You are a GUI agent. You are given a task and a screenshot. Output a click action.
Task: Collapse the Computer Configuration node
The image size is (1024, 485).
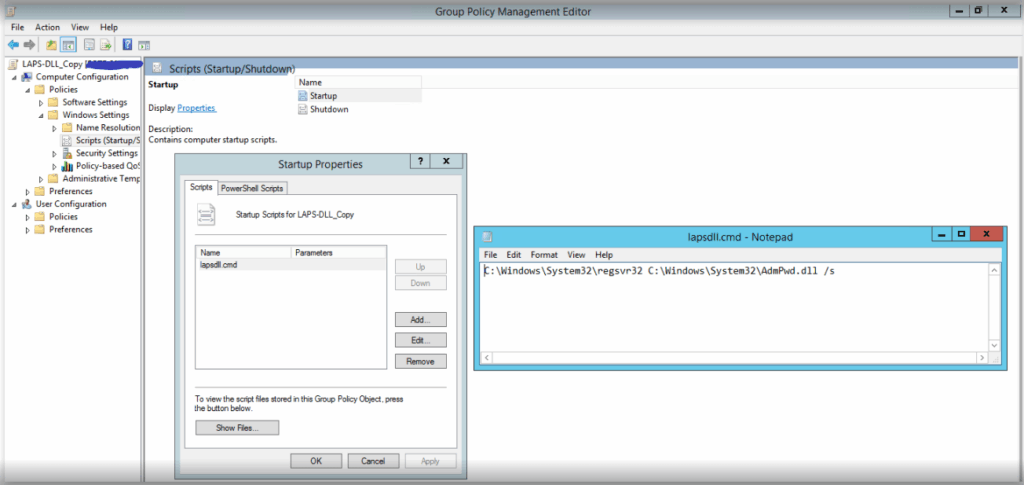coord(14,77)
